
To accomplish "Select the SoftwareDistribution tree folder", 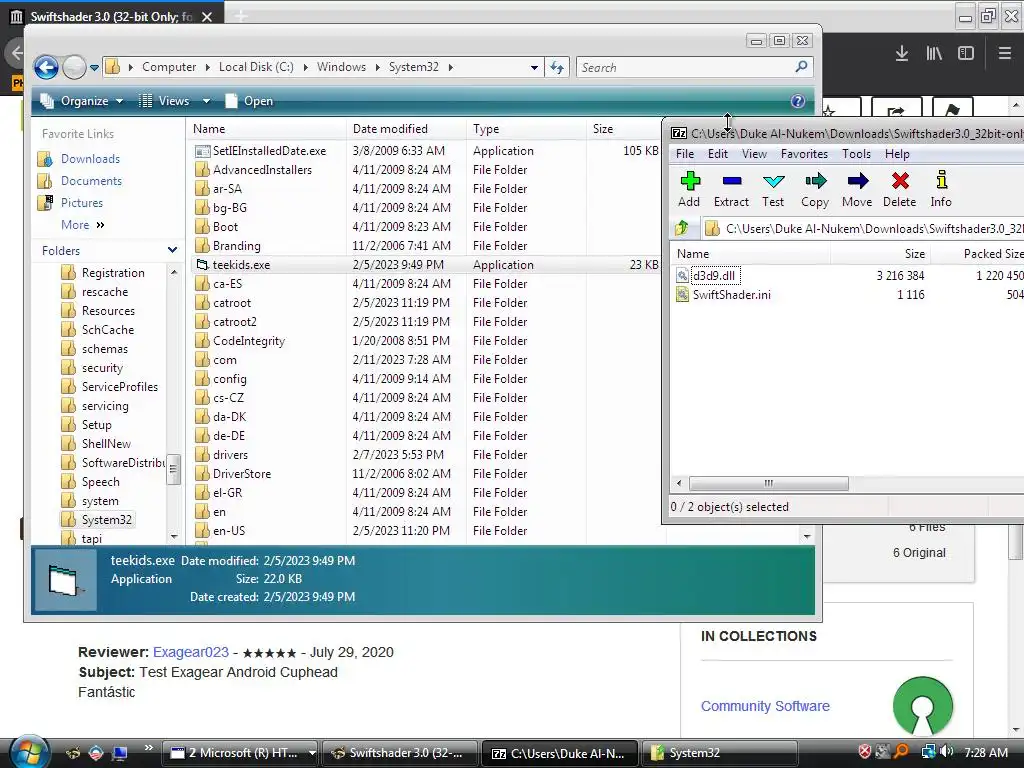I will pyautogui.click(x=122, y=463).
